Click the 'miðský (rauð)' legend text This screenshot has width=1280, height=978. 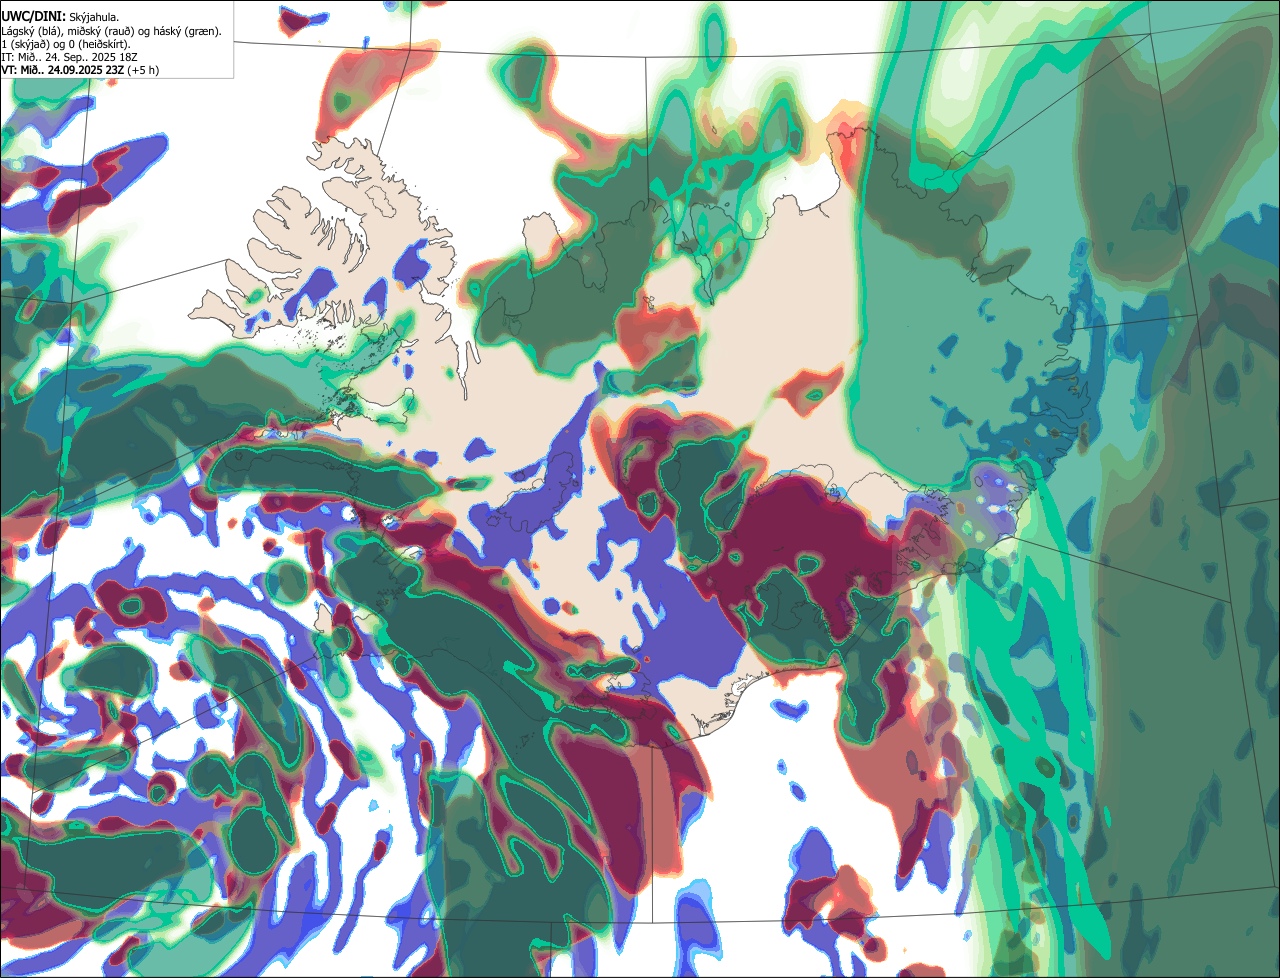(101, 32)
